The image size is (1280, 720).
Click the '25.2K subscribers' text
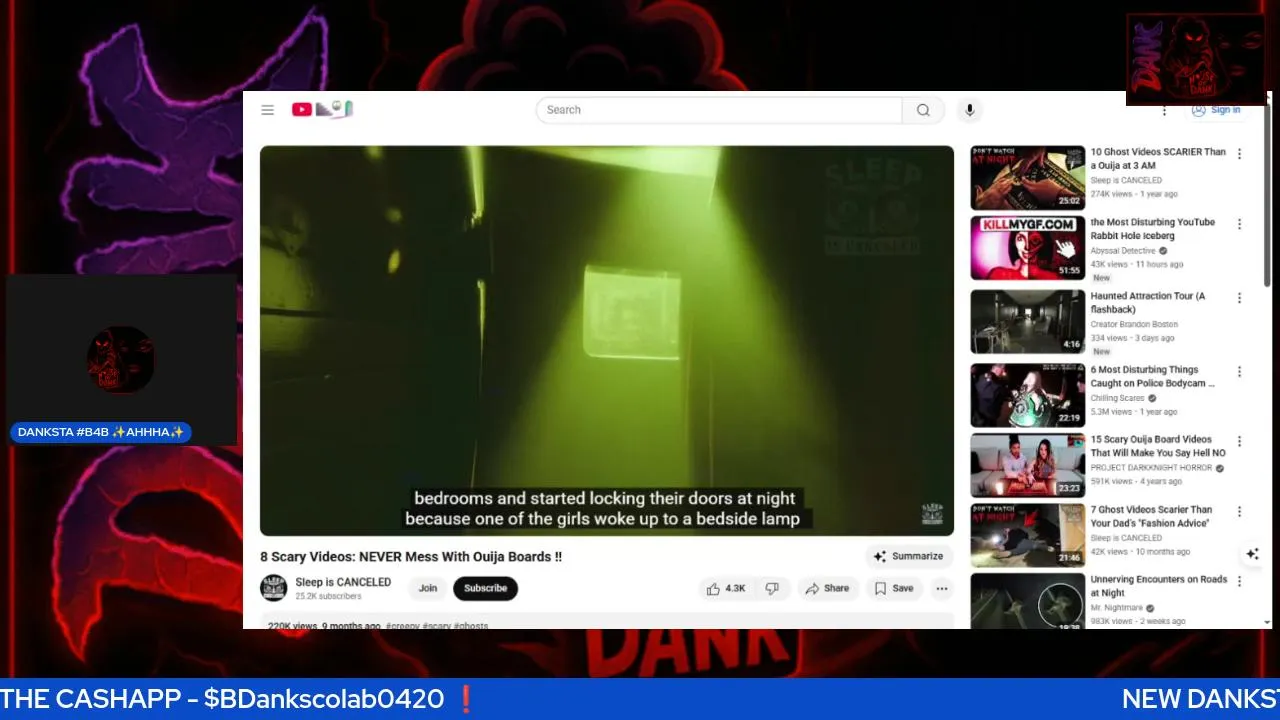tap(328, 596)
